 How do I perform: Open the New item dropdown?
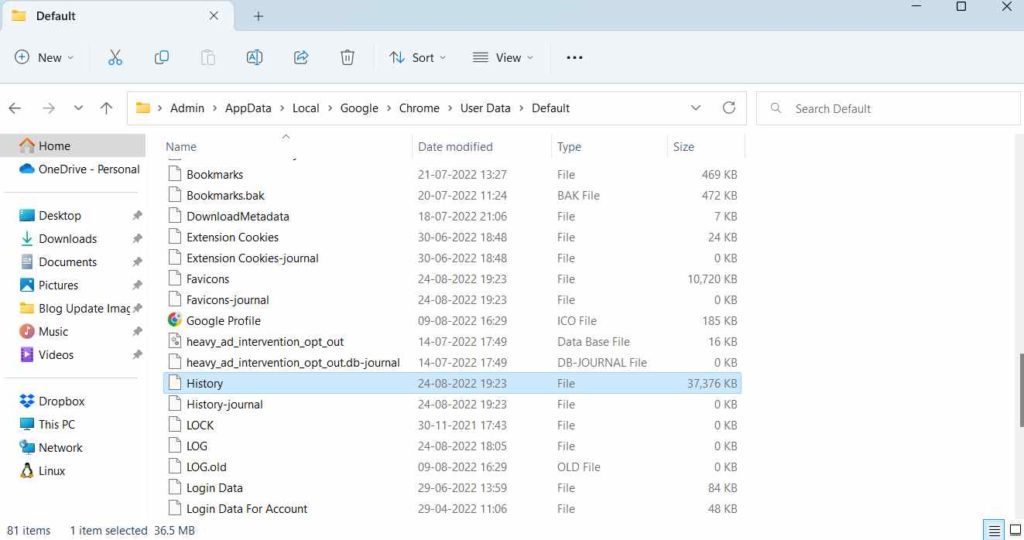[x=44, y=57]
